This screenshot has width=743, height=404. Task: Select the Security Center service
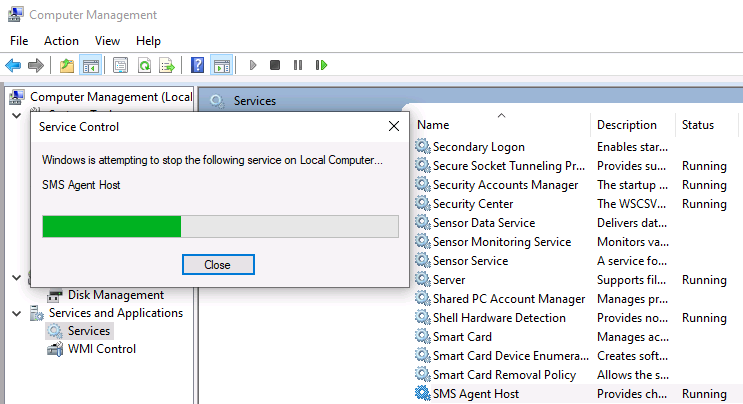click(x=473, y=204)
